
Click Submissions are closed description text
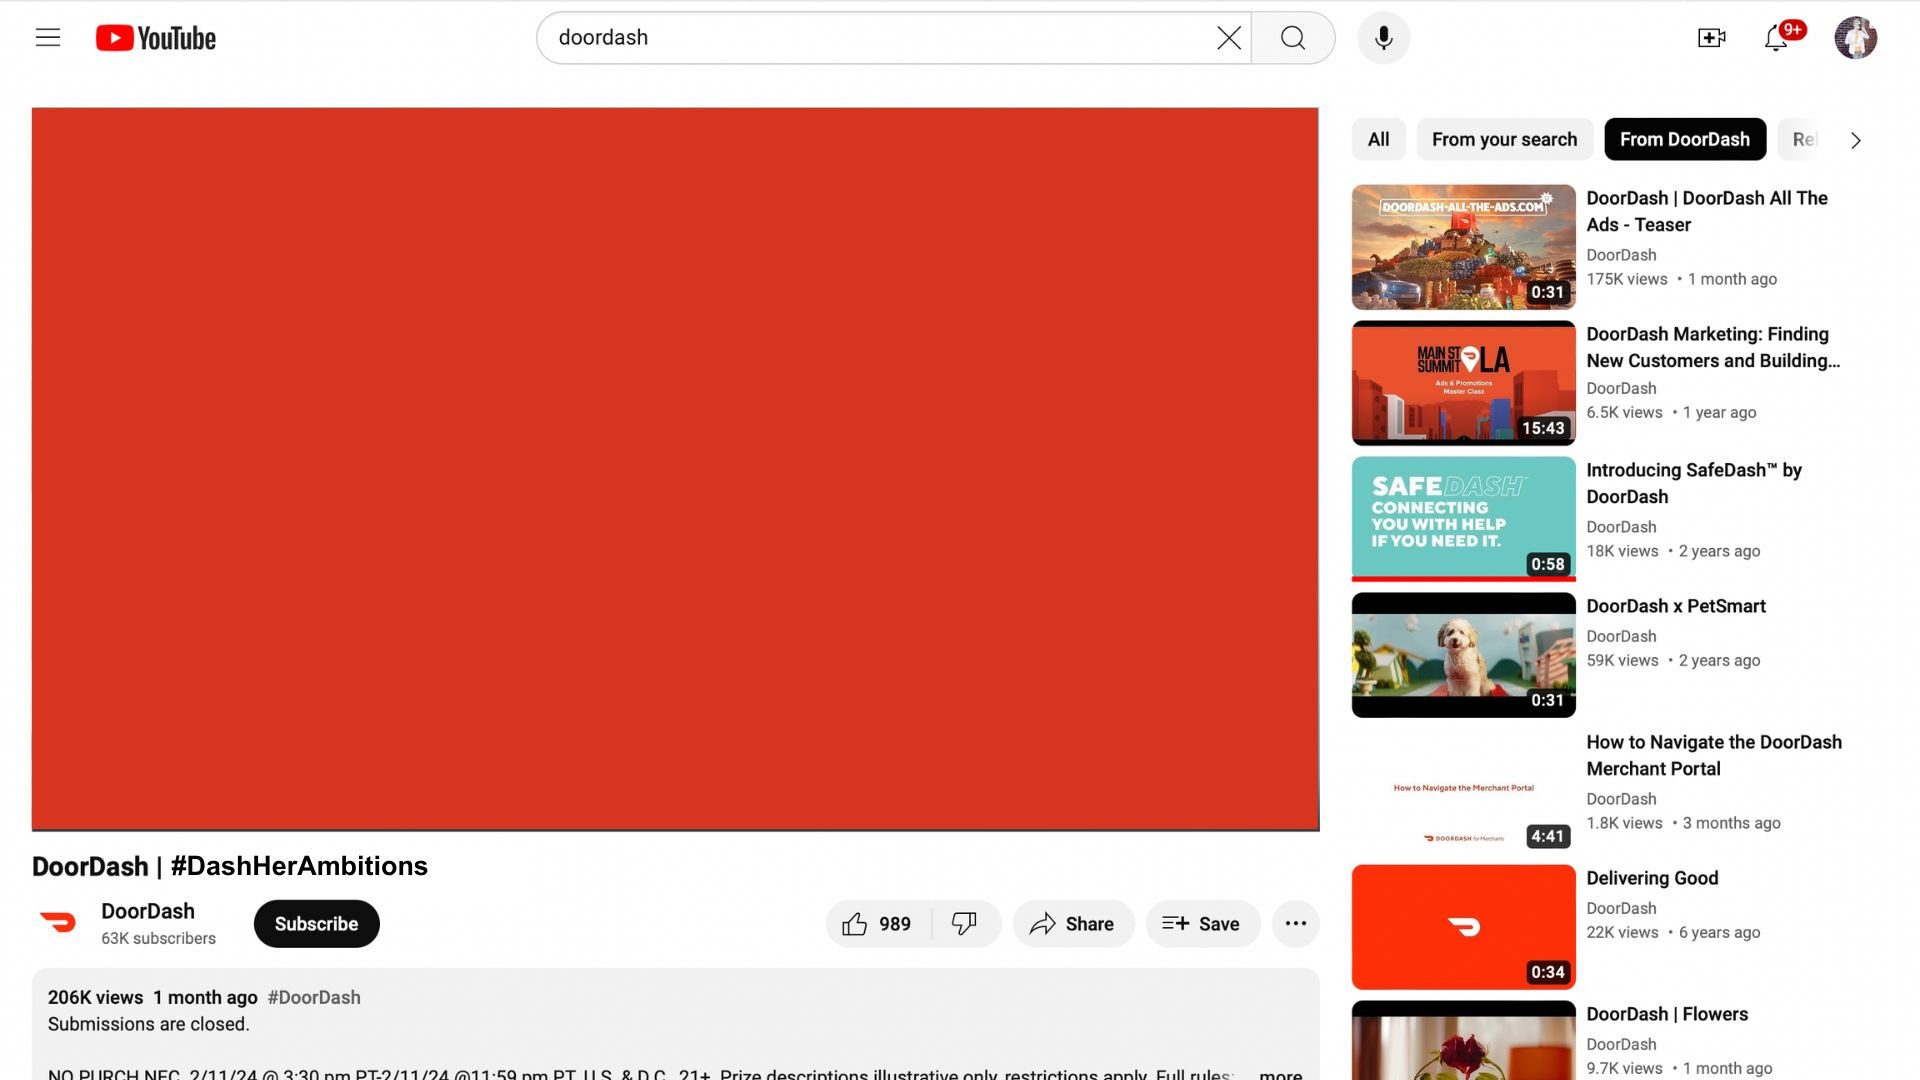pyautogui.click(x=149, y=1024)
